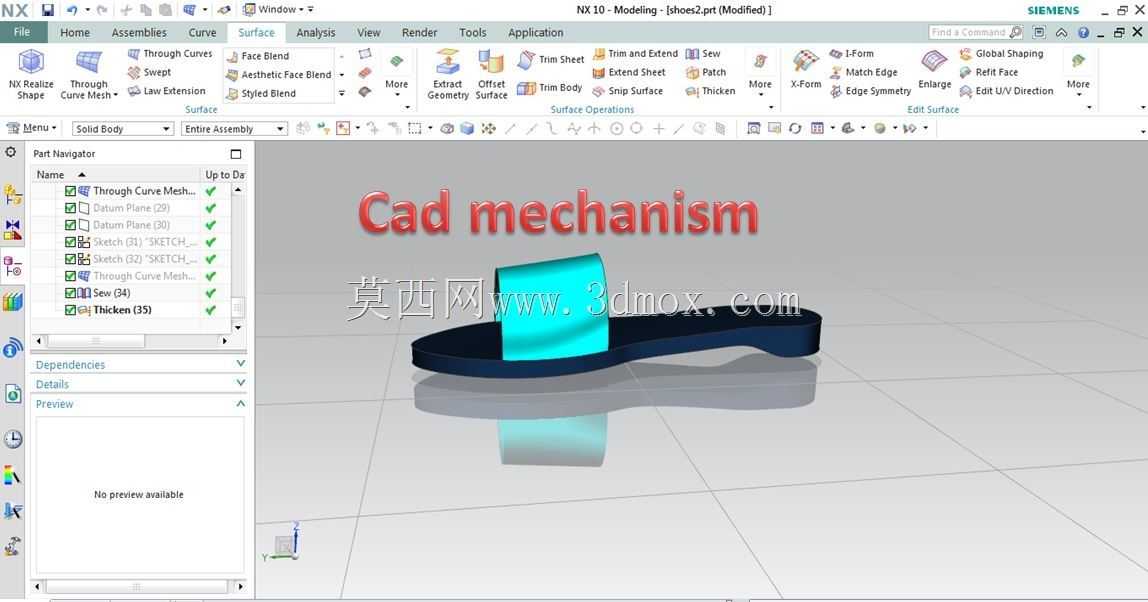Choose the Through Curves command
The width and height of the screenshot is (1148, 602).
coord(170,53)
